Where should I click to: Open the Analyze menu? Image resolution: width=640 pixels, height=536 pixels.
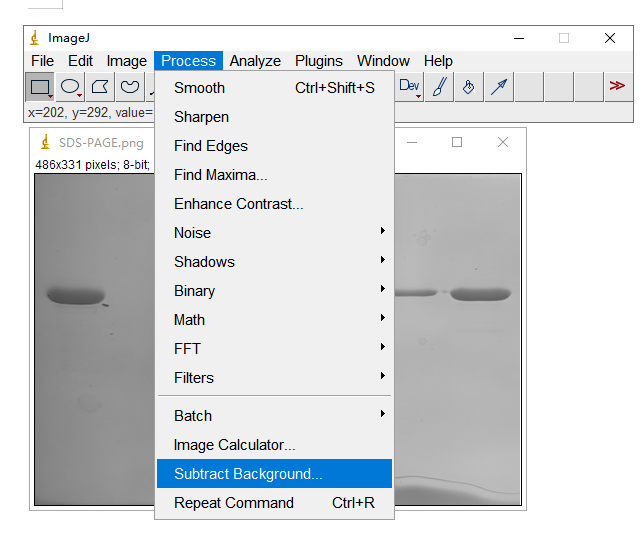tap(255, 61)
